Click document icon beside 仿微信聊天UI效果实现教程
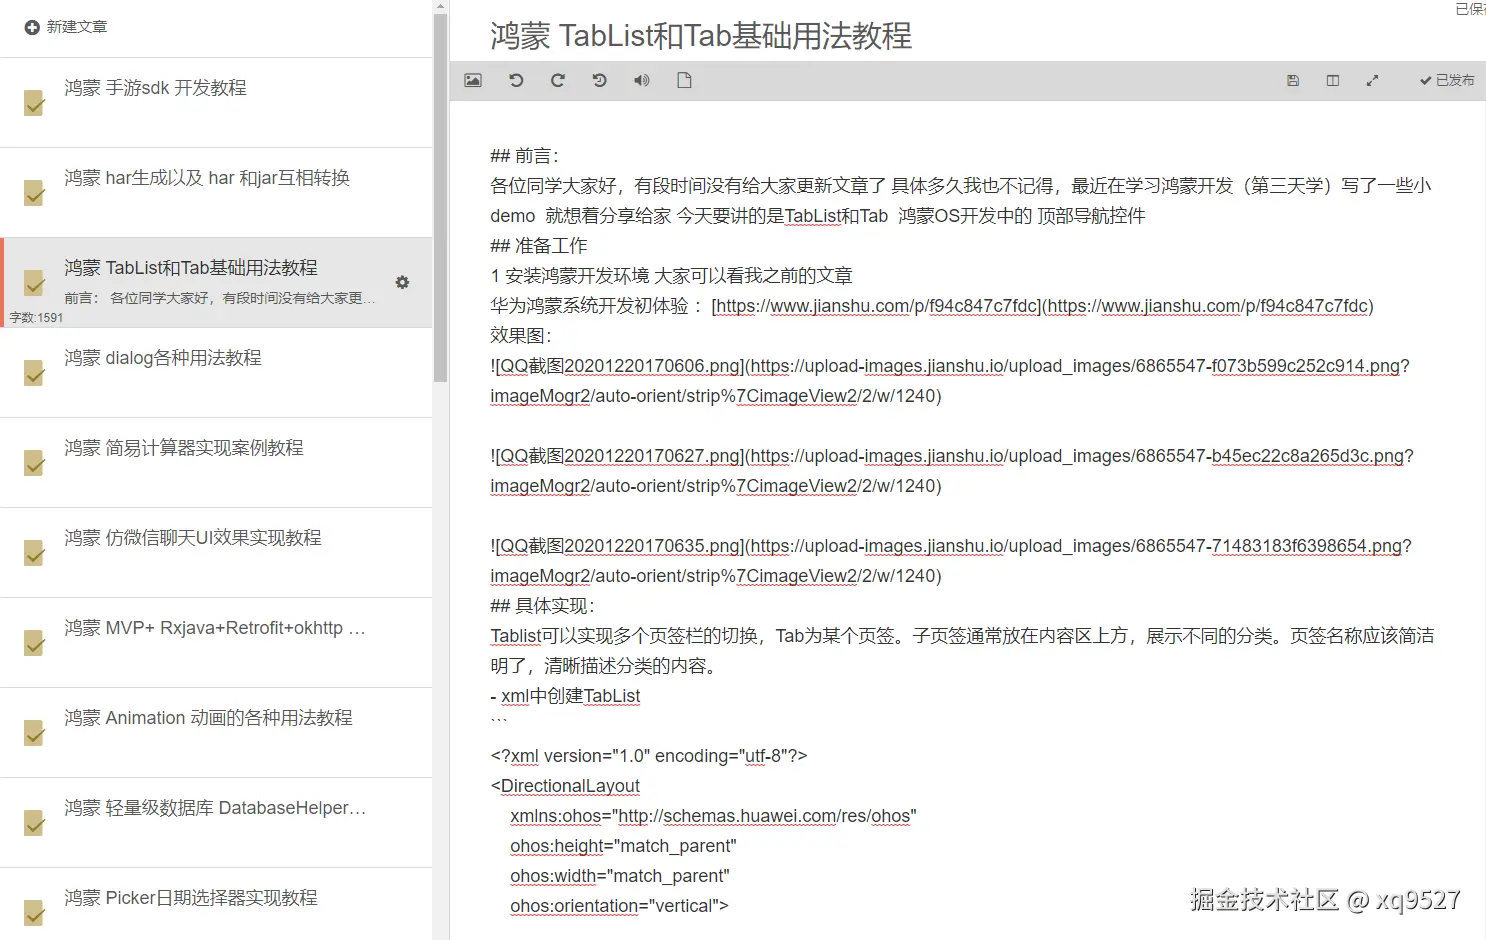 (34, 553)
